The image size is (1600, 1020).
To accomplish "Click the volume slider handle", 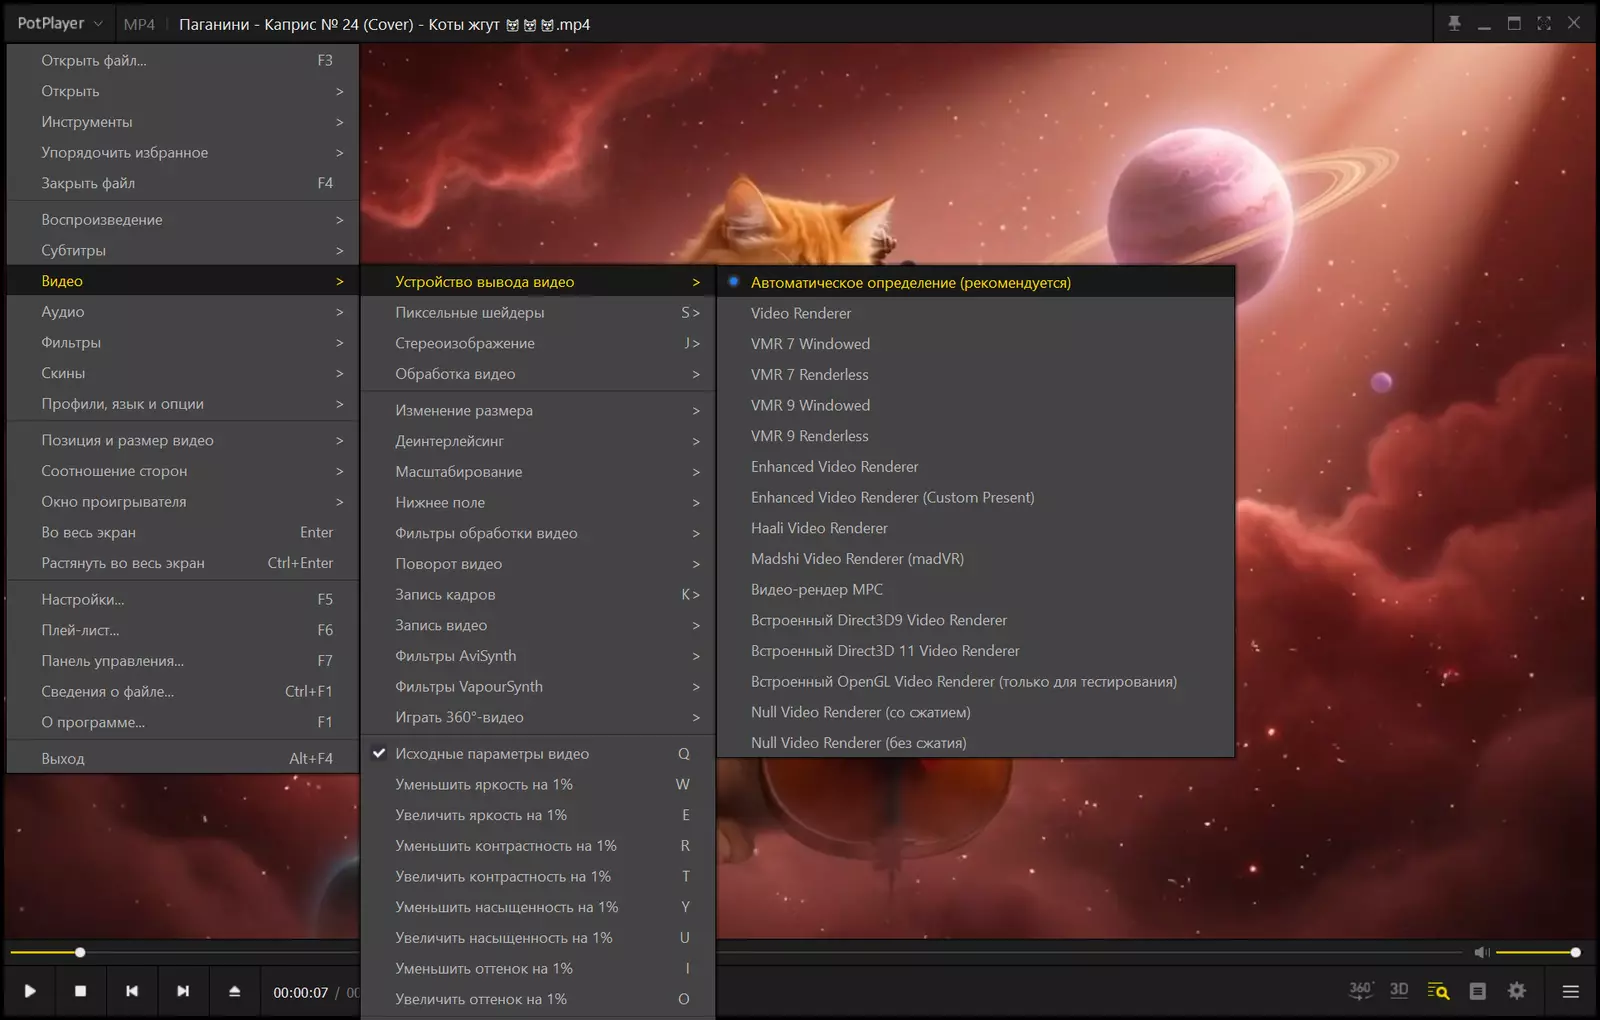I will [x=1575, y=952].
